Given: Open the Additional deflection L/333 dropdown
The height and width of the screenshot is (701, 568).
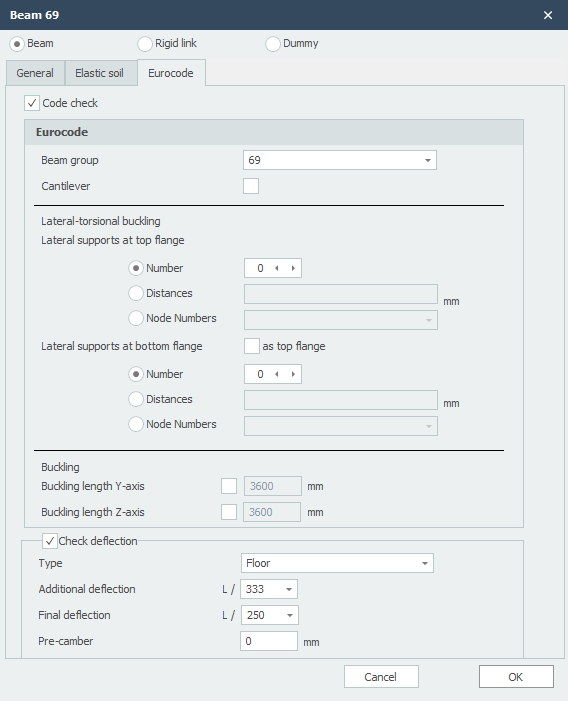Looking at the screenshot, I should (x=269, y=589).
